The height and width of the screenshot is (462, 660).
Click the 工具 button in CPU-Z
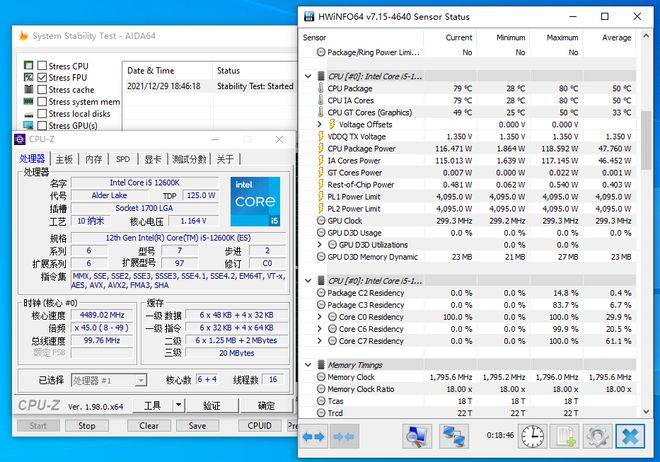tap(152, 405)
